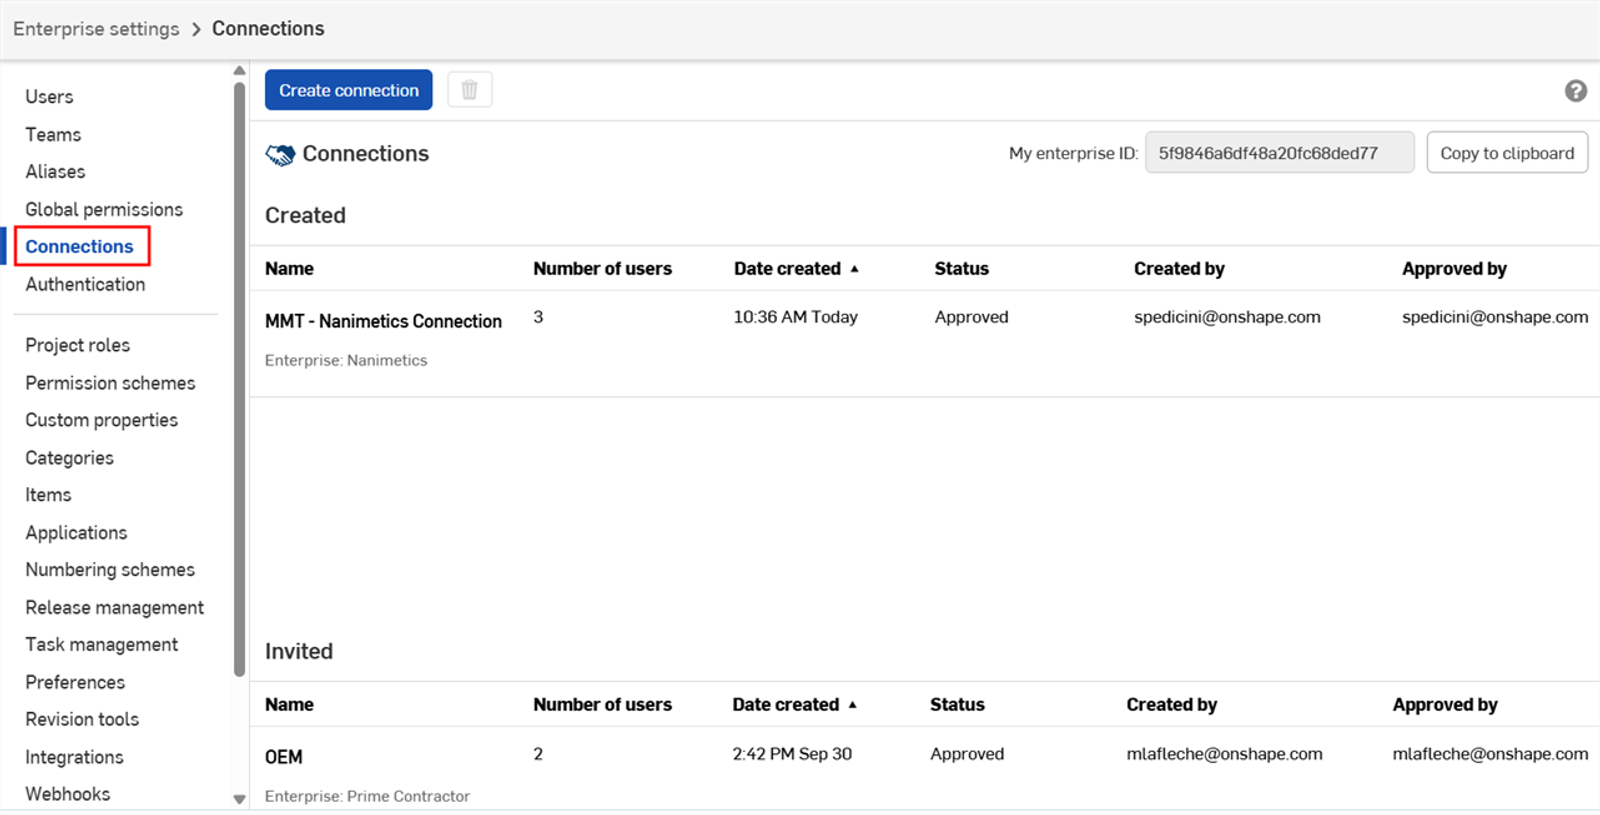Click the Connections handshake icon
Screen dimensions: 1600x815
(x=280, y=154)
